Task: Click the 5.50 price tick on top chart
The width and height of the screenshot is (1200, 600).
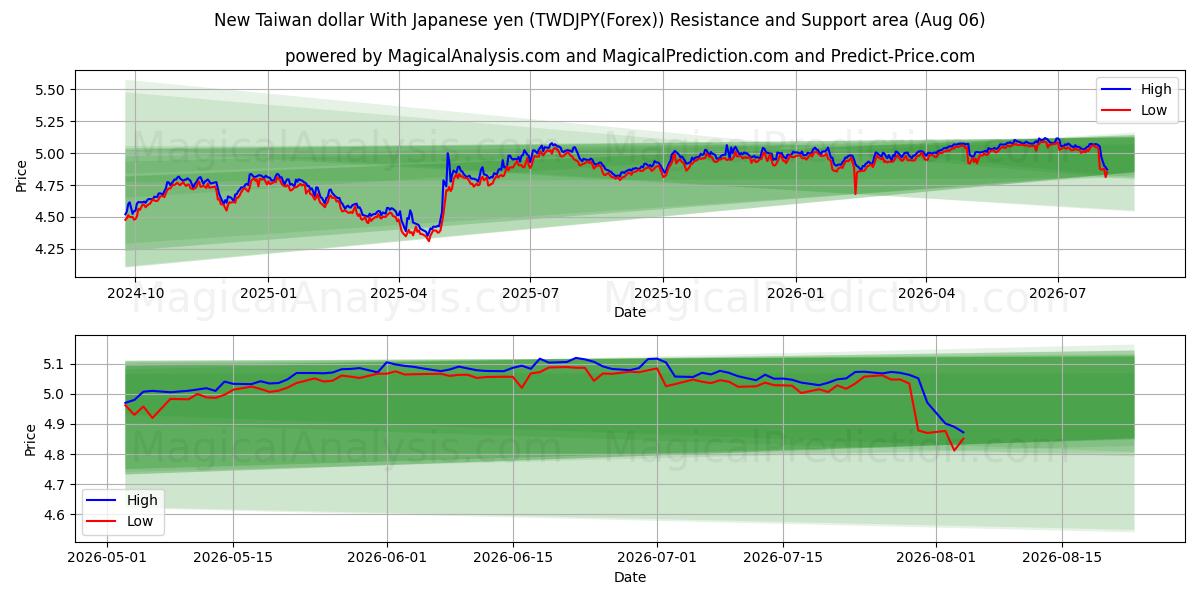Action: pyautogui.click(x=49, y=90)
